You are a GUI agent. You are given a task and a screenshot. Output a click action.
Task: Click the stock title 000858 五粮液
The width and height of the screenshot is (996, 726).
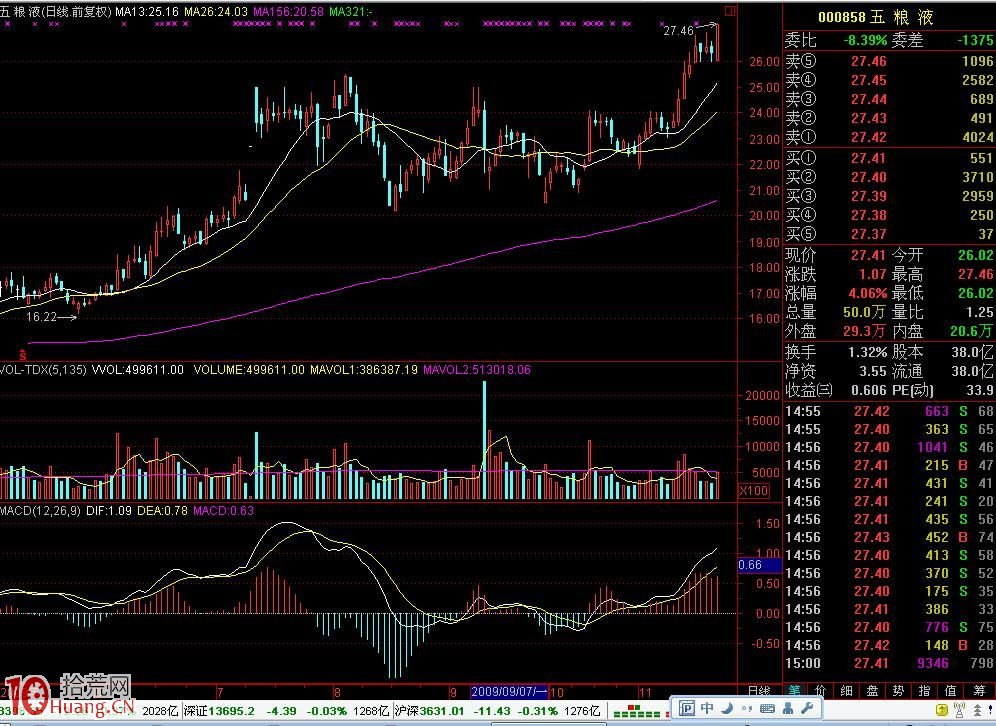click(875, 17)
